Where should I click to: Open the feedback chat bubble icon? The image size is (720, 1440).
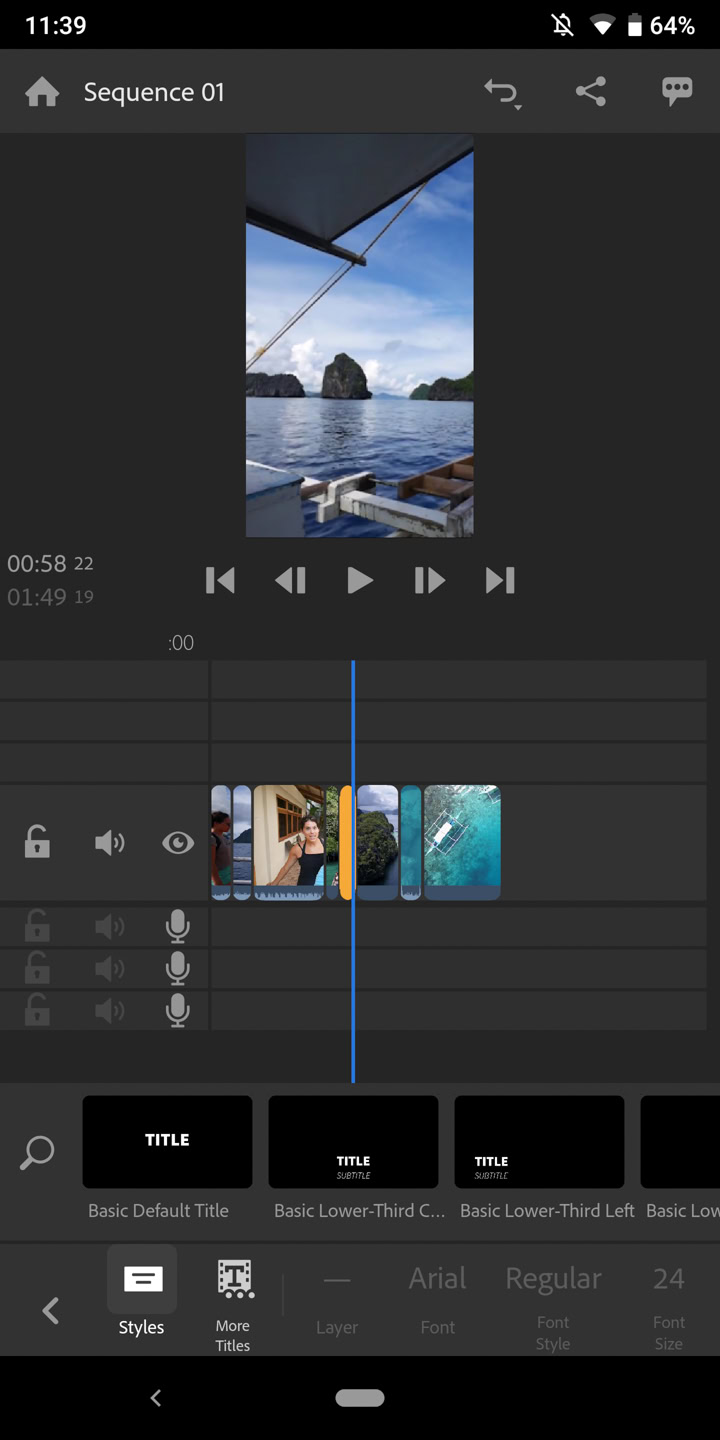pos(677,92)
